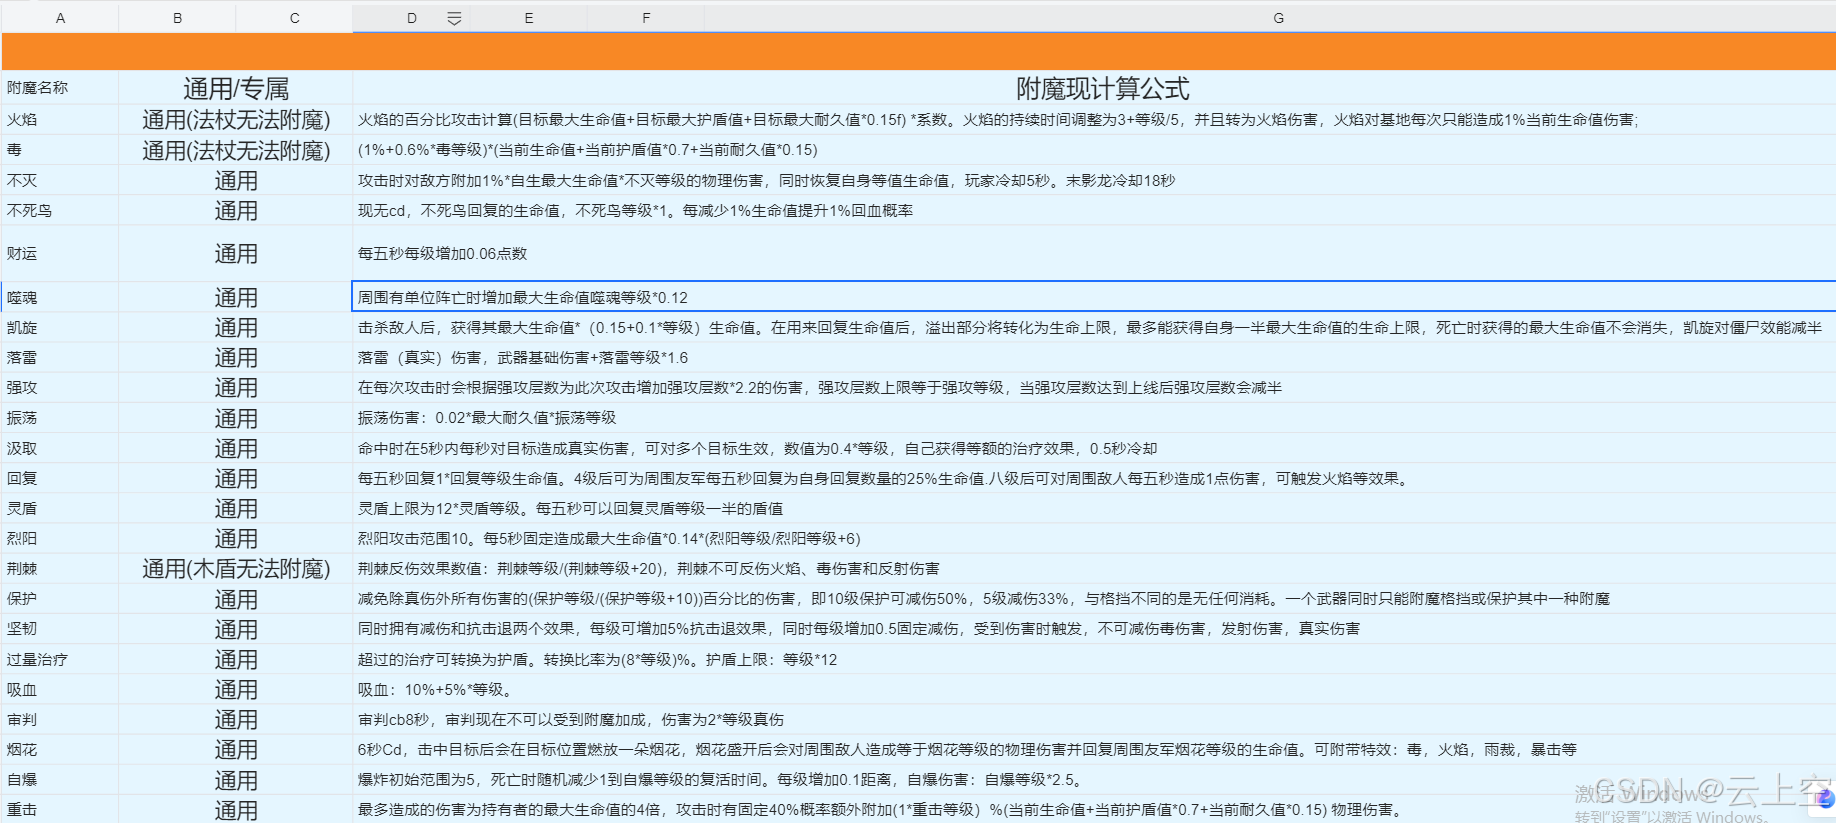
Task: Select the cell '过量治疗'
Action: click(60, 659)
